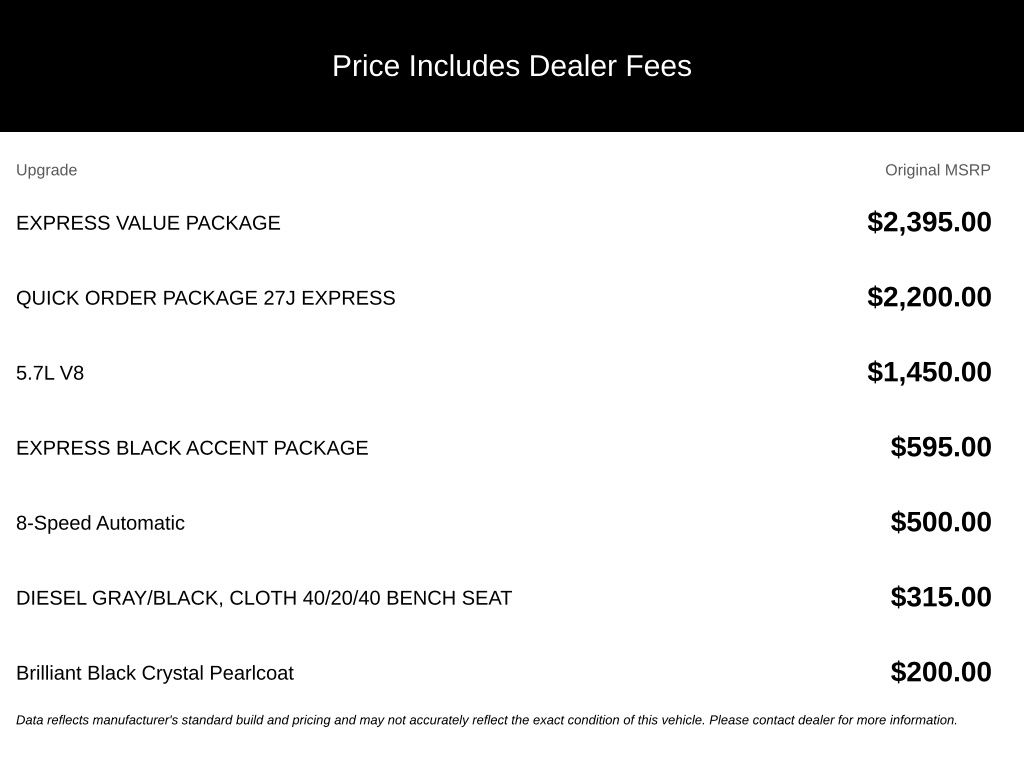
Task: Select the 5.7L V8 upgrade entry
Action: click(50, 373)
